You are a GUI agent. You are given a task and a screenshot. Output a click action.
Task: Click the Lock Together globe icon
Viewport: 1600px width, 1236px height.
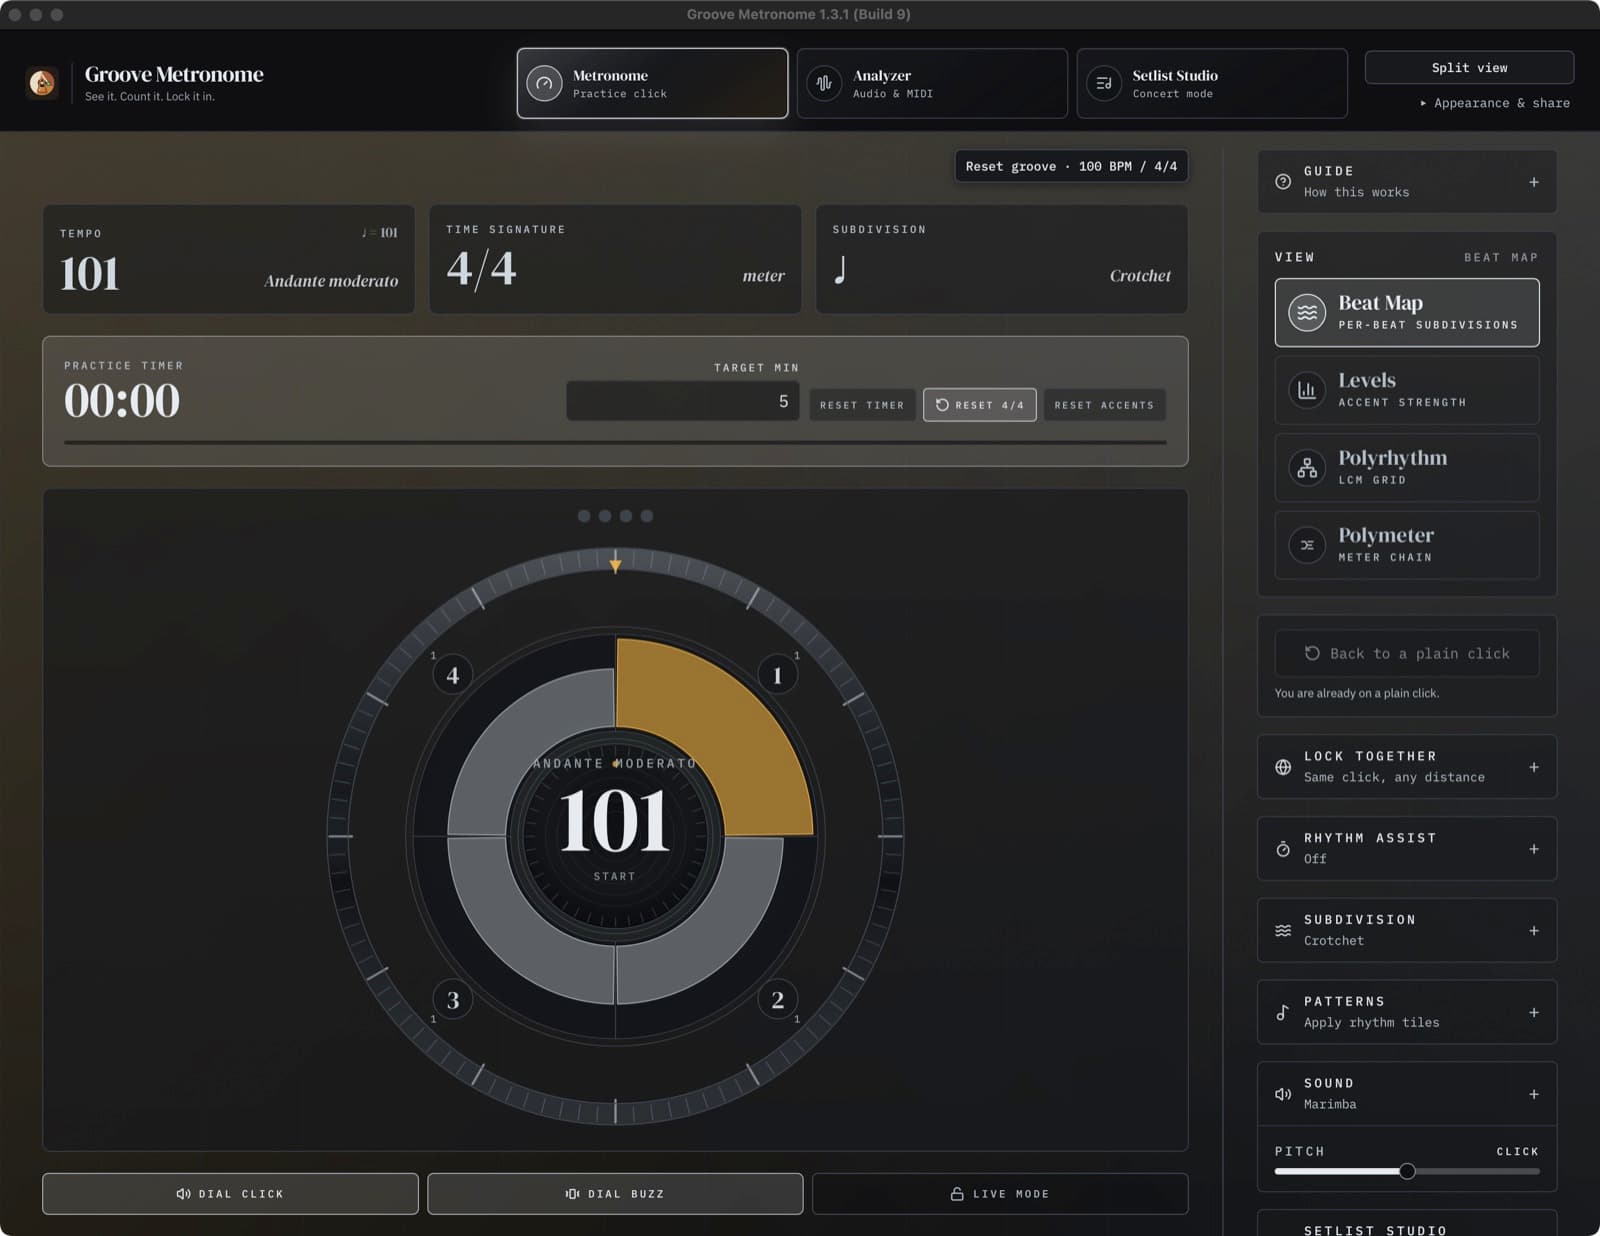[x=1283, y=767]
